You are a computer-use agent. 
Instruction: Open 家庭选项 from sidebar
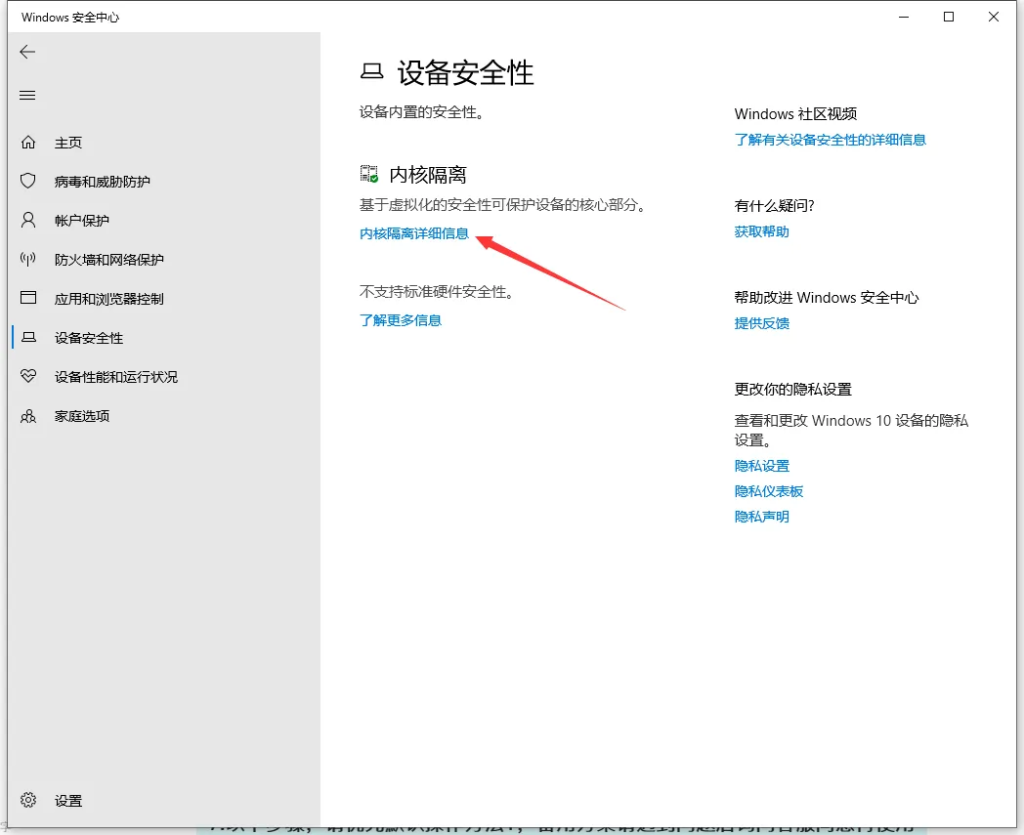pos(82,416)
